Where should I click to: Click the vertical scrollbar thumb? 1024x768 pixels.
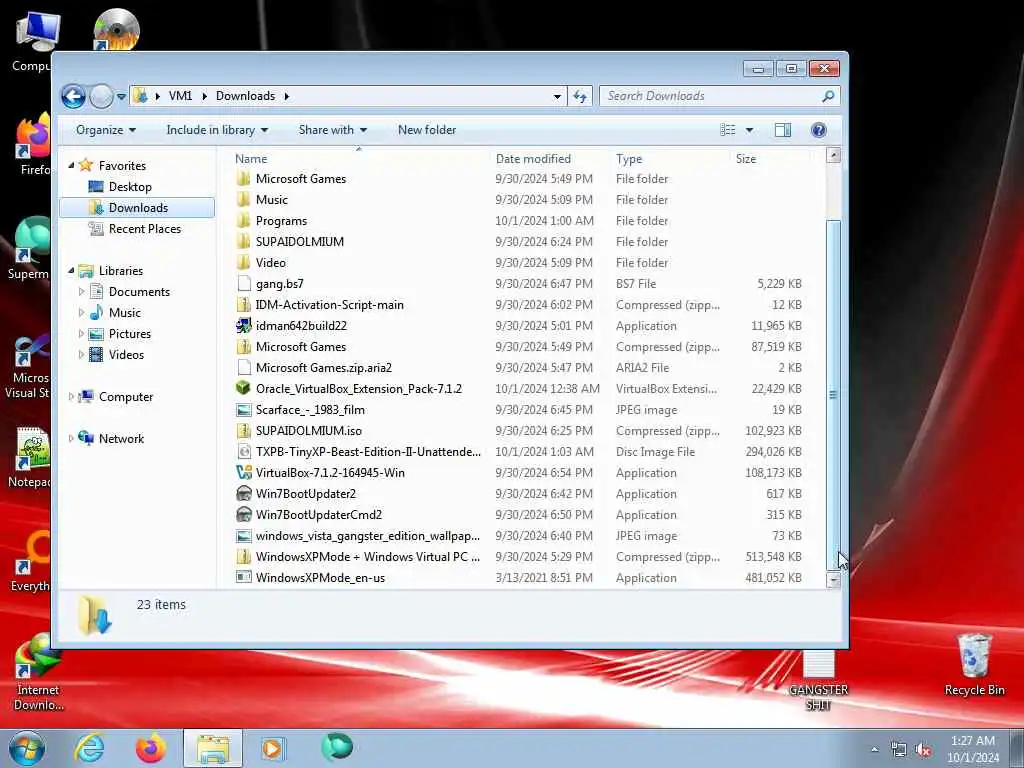833,396
